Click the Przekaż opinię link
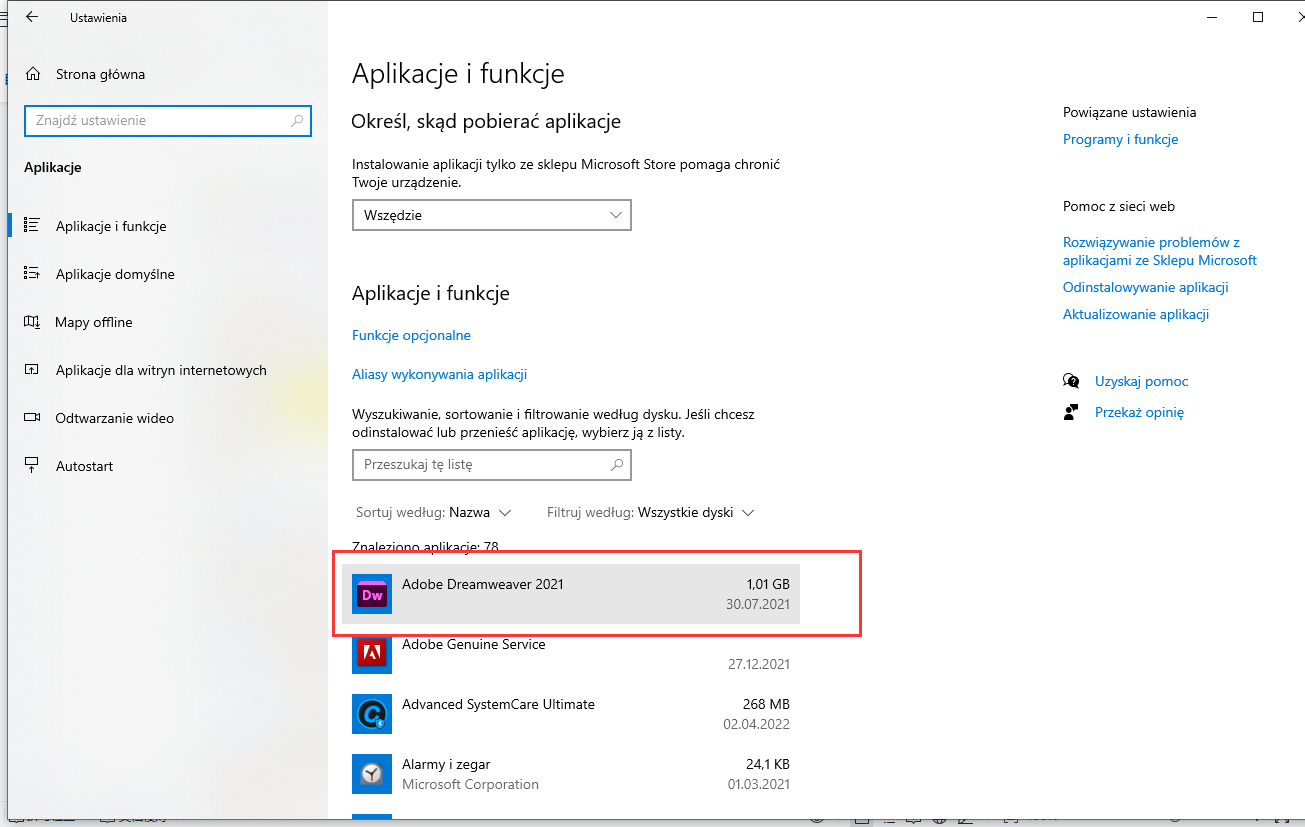1305x827 pixels. click(1139, 412)
